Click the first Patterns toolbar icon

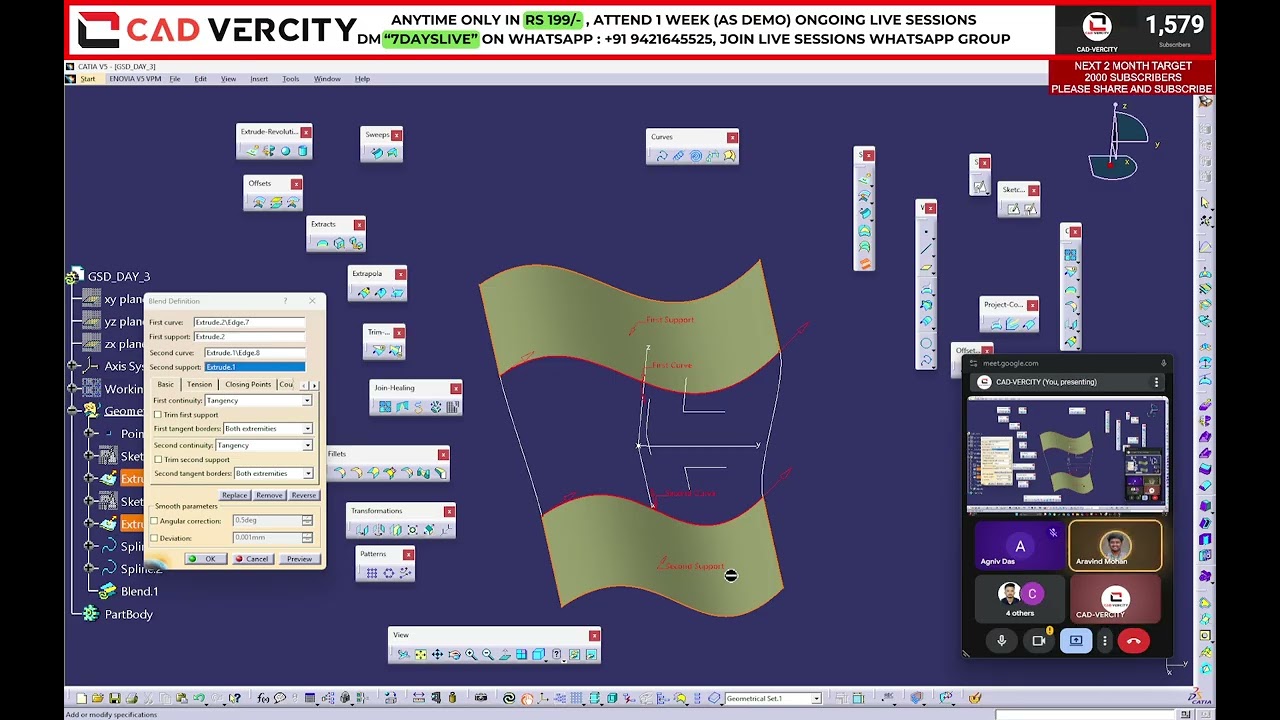(372, 573)
